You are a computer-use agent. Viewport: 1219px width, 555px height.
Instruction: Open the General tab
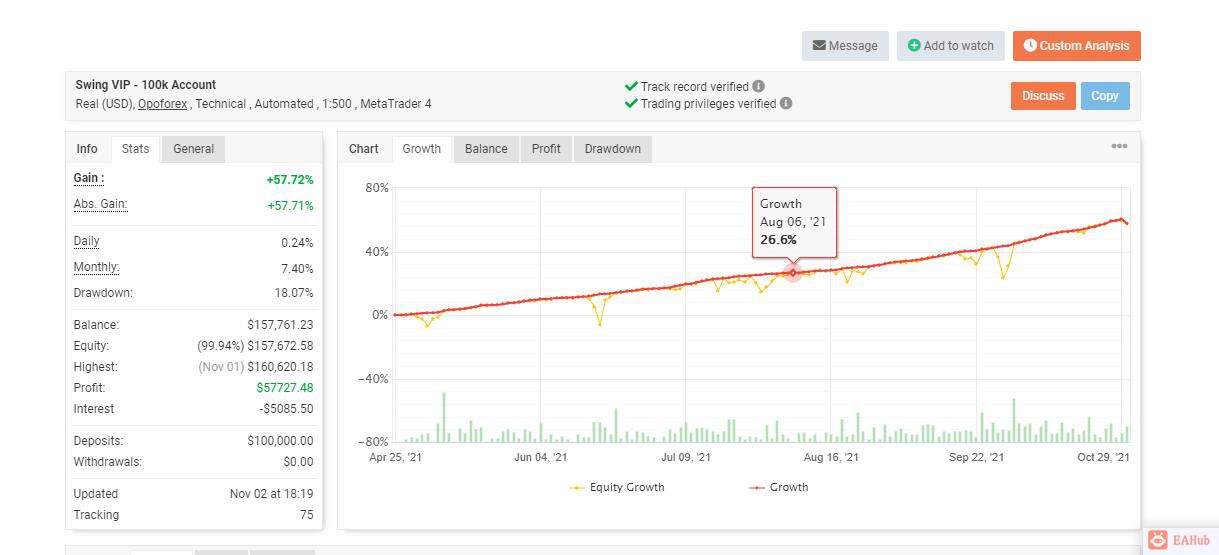click(x=193, y=149)
